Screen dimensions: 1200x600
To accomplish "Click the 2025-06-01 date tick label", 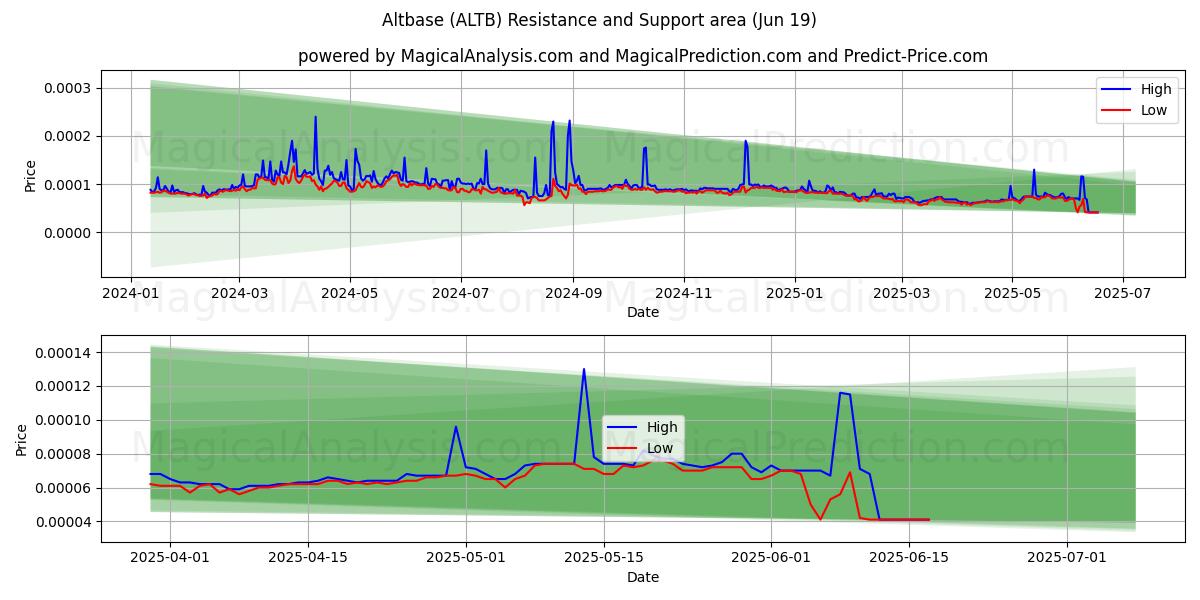I will (771, 558).
